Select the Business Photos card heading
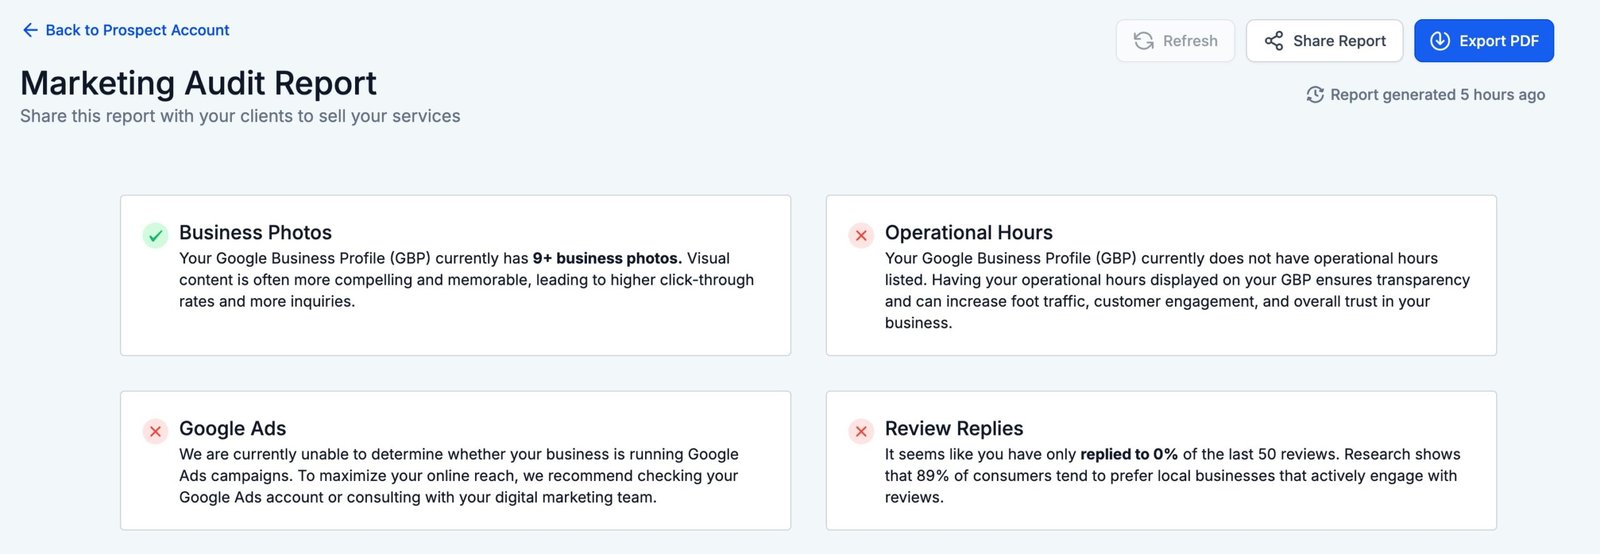The height and width of the screenshot is (554, 1600). 255,233
